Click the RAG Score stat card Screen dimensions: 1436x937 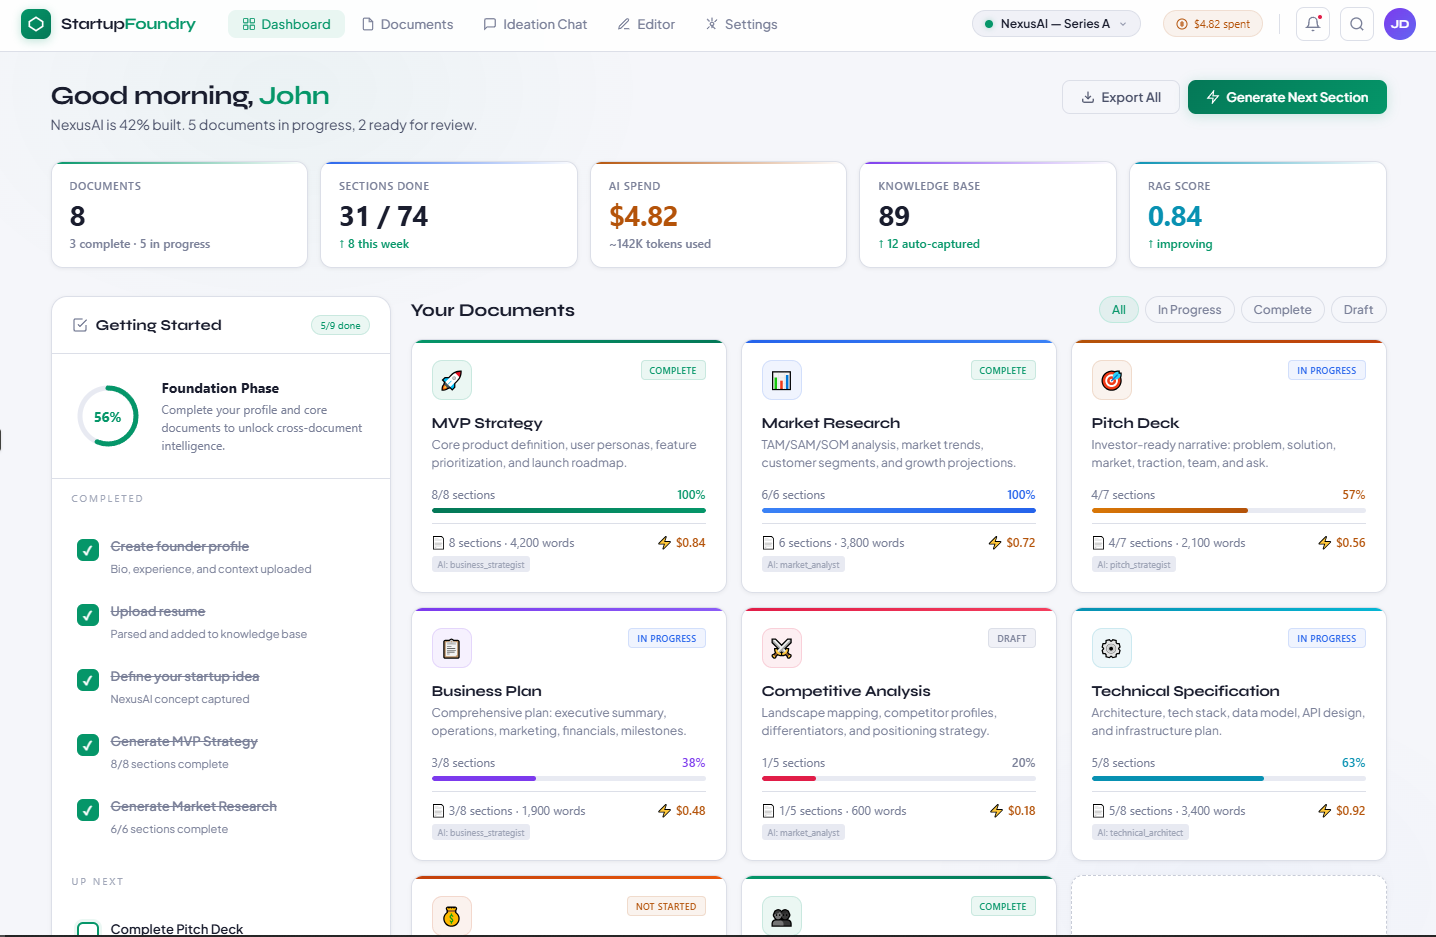pos(1258,215)
